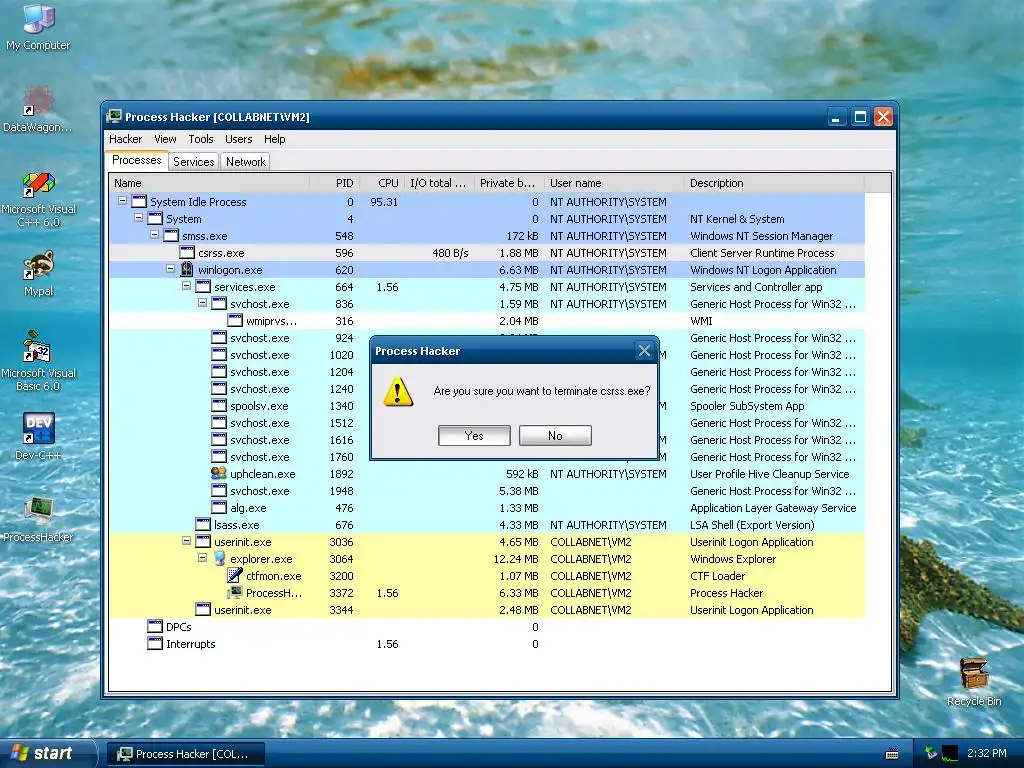Collapse the winlogon.exe tree node

coord(170,269)
